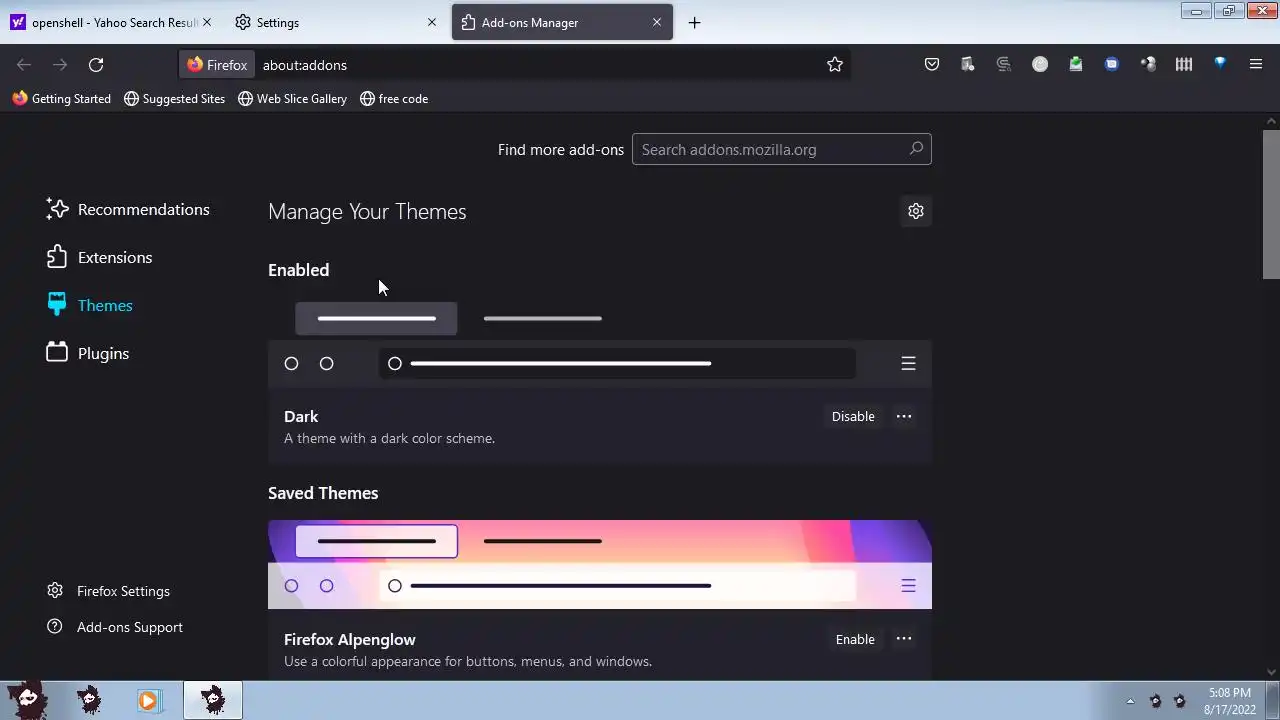Viewport: 1280px width, 720px height.
Task: Open Add-ons Support link
Action: click(114, 627)
